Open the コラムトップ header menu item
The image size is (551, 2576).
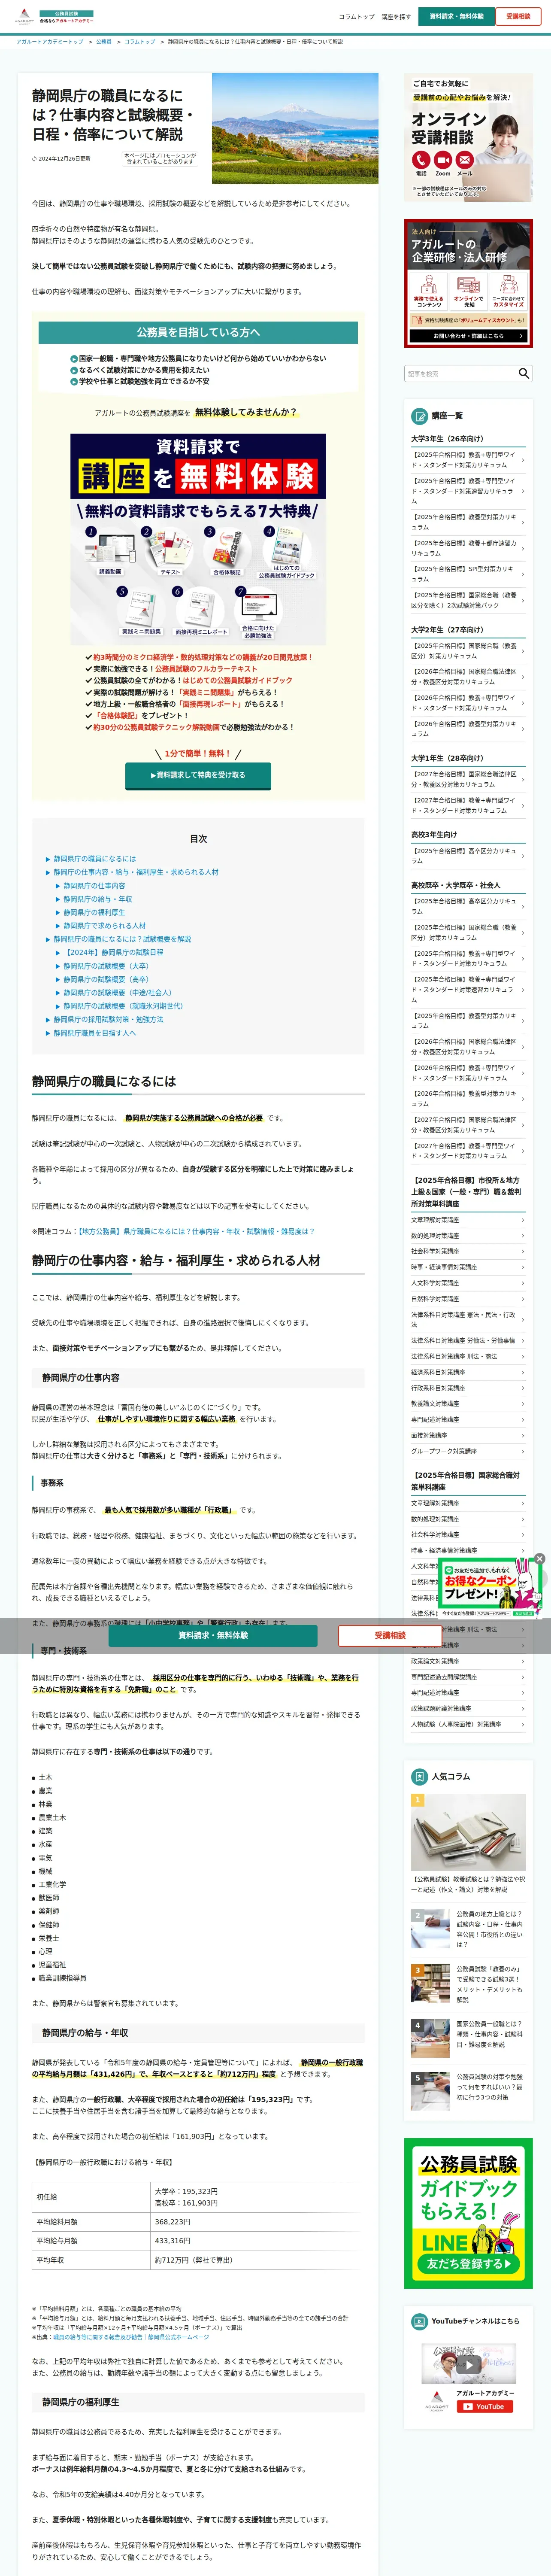point(357,17)
